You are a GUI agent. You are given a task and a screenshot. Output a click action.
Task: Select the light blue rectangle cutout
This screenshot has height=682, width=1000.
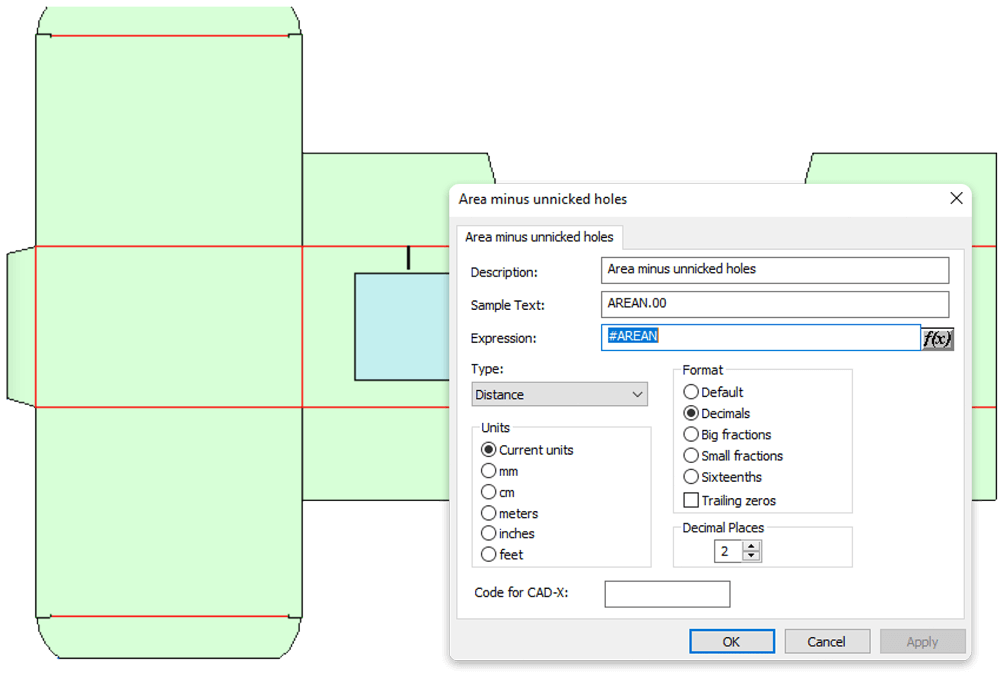point(400,327)
